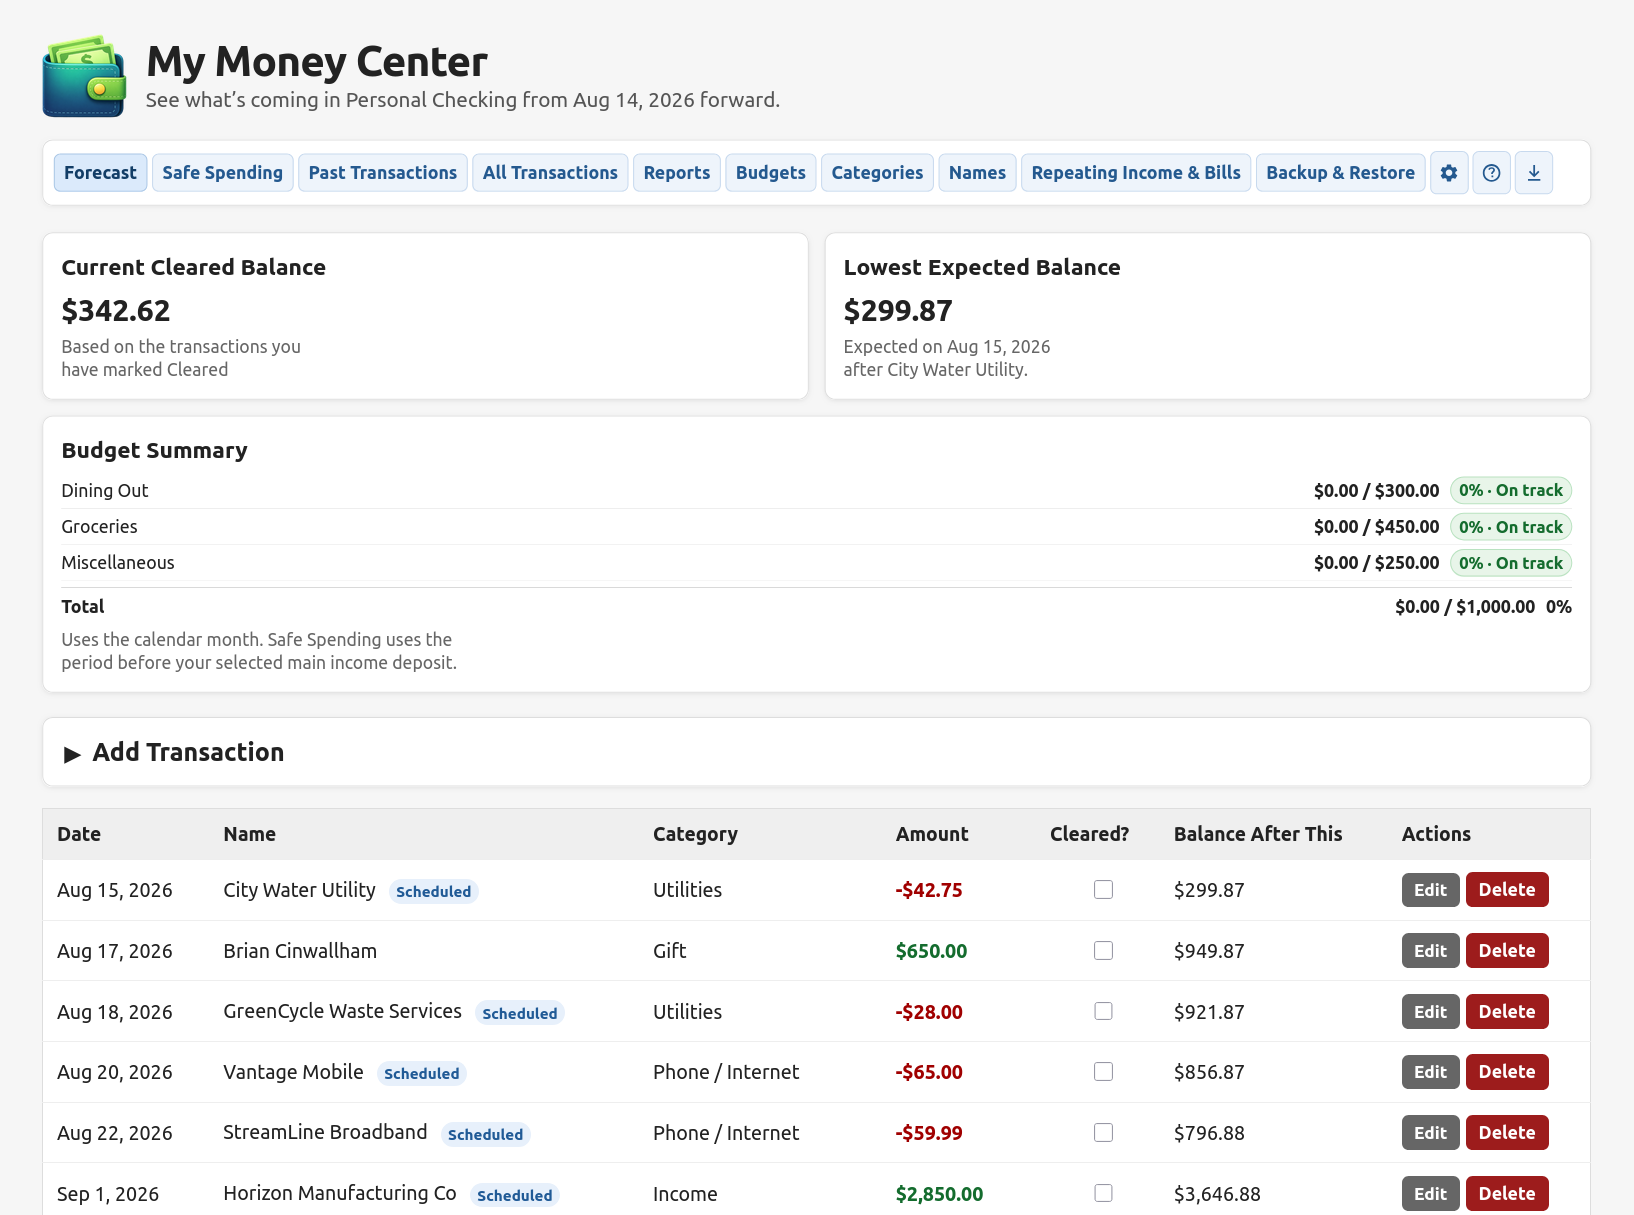
Task: Click Groceries On track status badge
Action: pyautogui.click(x=1511, y=527)
